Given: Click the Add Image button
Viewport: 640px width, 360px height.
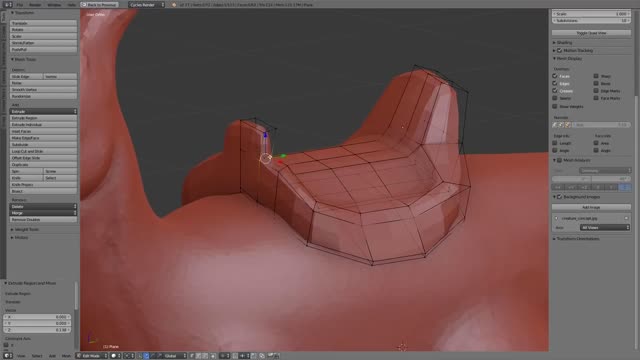Looking at the screenshot, I should pos(591,207).
